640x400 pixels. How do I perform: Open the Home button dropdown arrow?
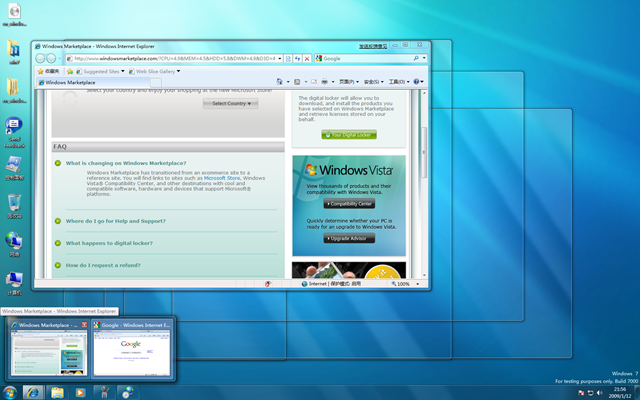pyautogui.click(x=288, y=82)
